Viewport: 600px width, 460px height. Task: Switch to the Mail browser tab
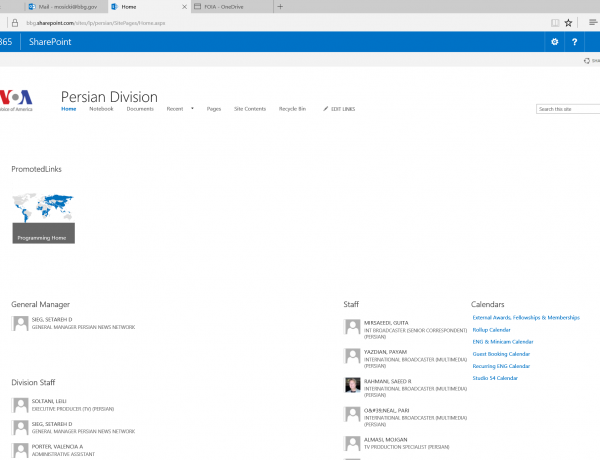(67, 7)
